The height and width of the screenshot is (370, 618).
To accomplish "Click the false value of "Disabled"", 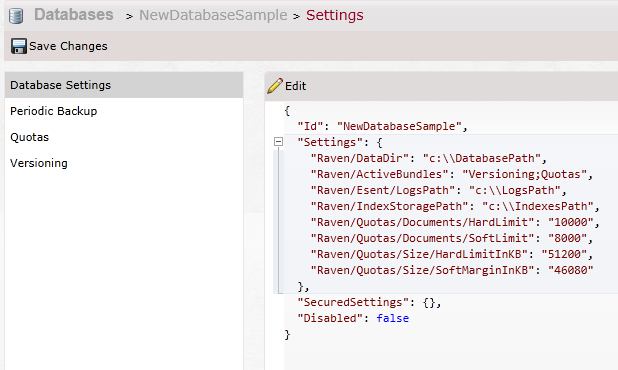I will coord(393,318).
